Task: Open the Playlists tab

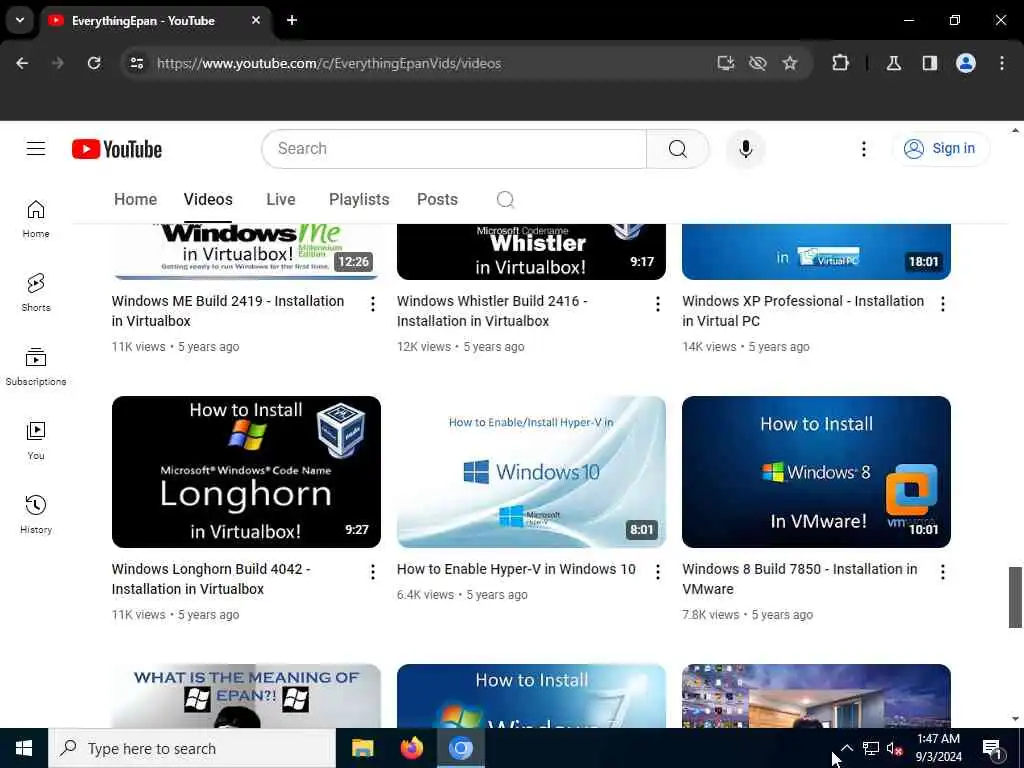Action: click(x=359, y=199)
